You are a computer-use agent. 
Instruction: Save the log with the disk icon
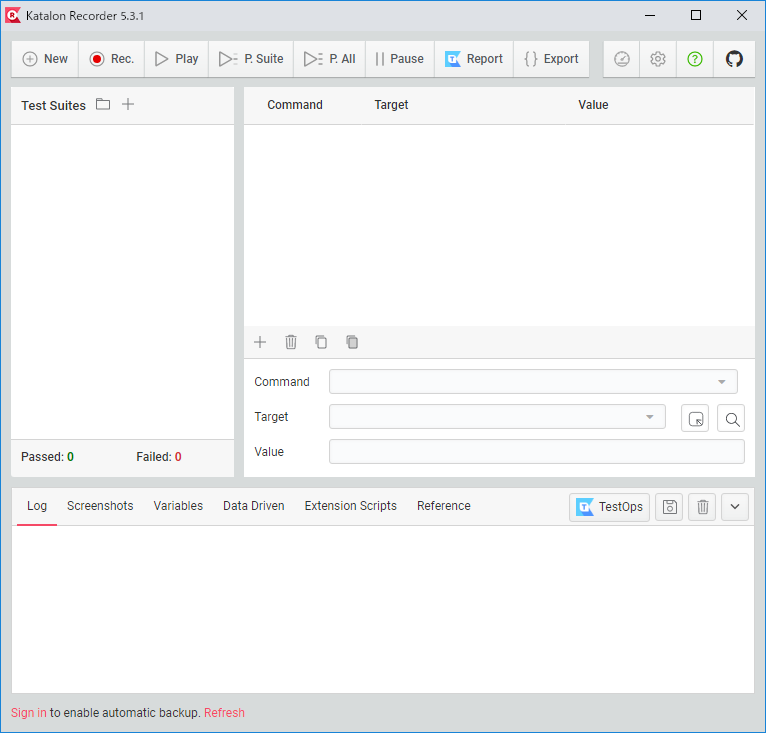point(669,507)
